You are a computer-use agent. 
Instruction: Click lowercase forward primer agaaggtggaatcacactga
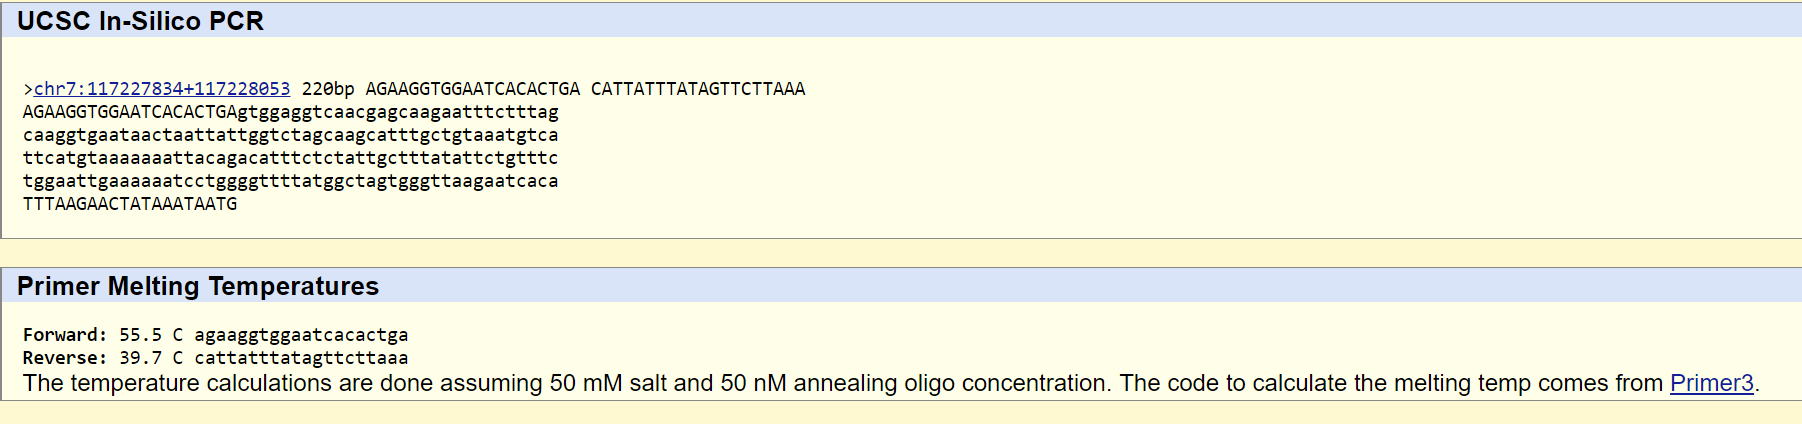coord(301,335)
